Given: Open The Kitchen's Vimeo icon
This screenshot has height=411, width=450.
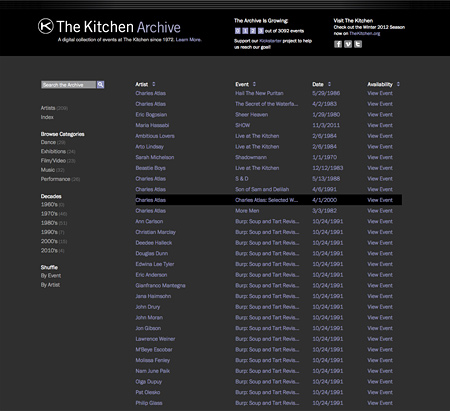Looking at the screenshot, I should coord(348,44).
